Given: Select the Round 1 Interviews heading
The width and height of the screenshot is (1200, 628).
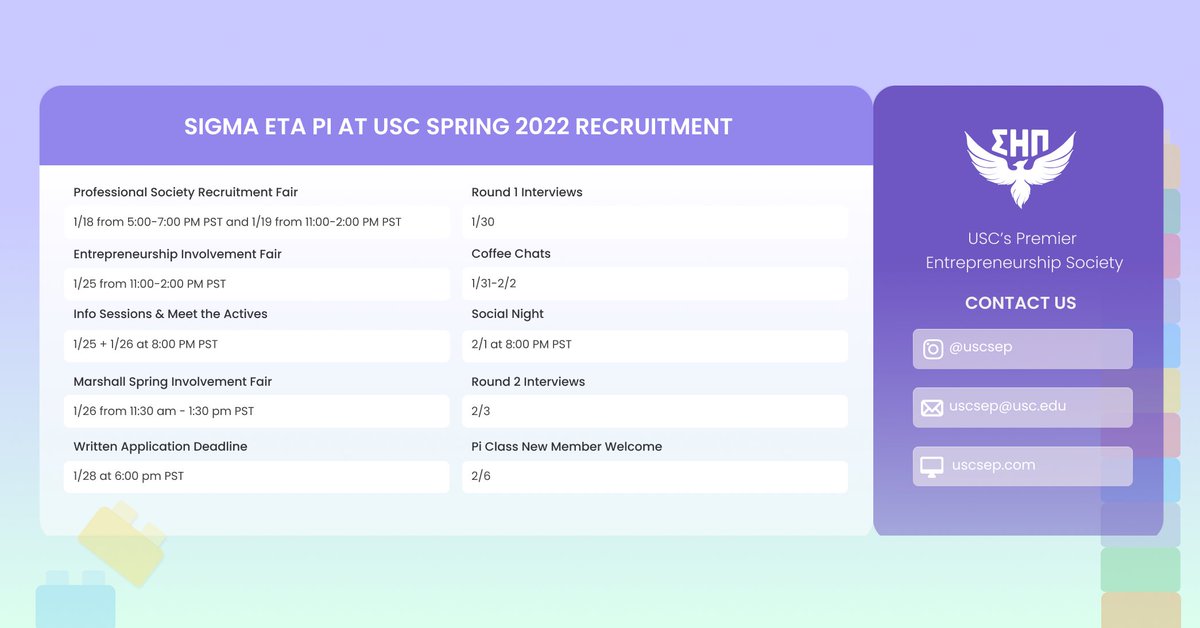Looking at the screenshot, I should (527, 192).
